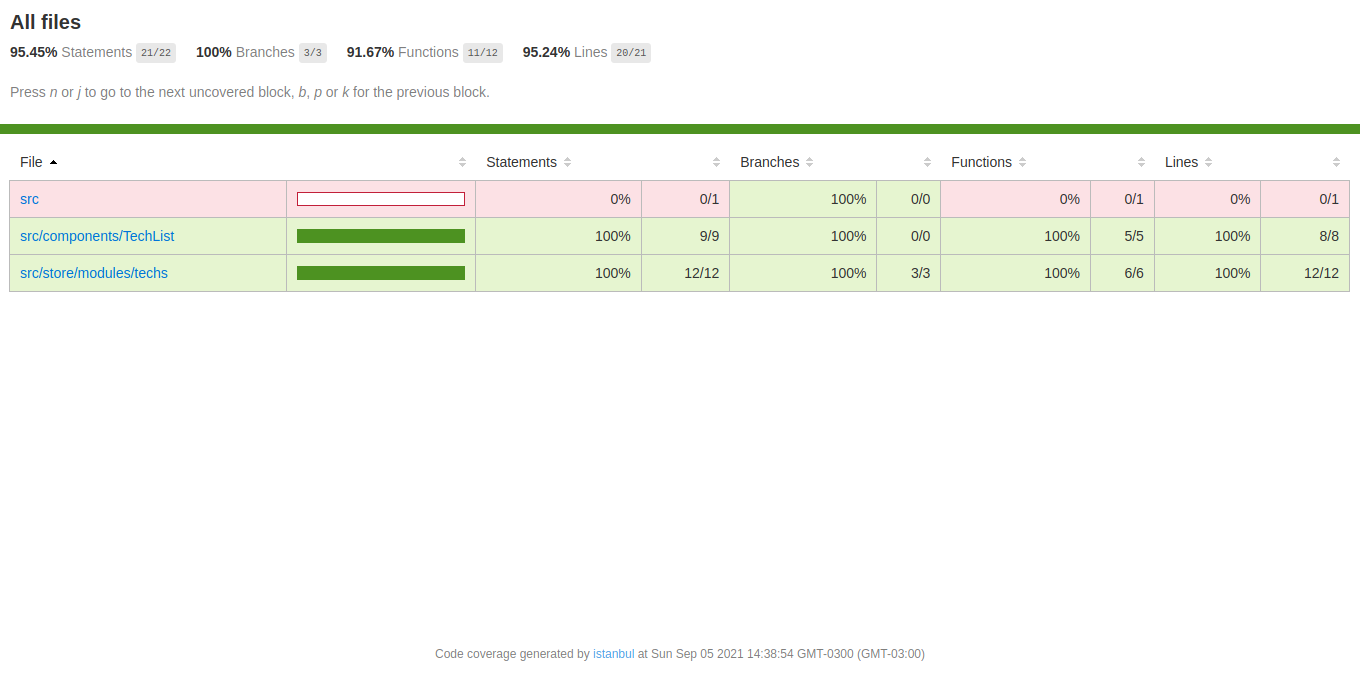Click techs row Functions 100% cell

coord(1015,273)
